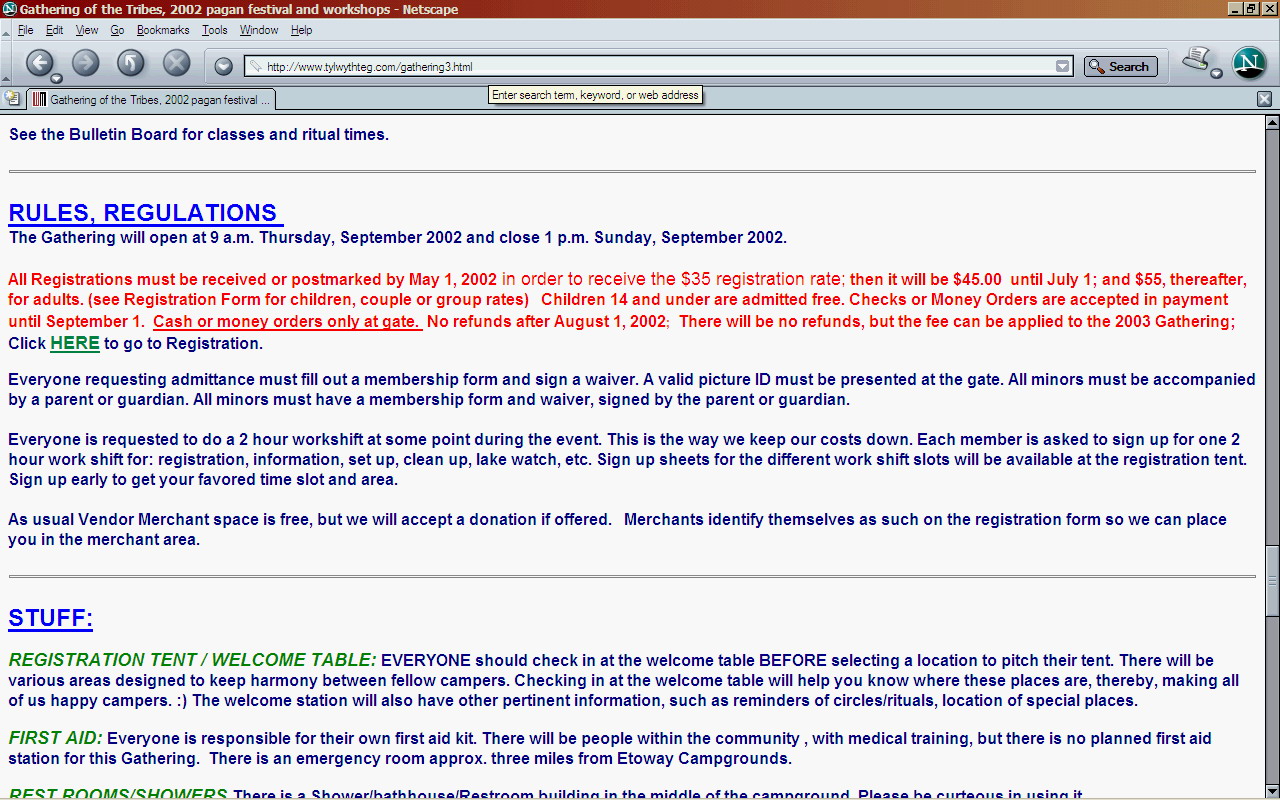Click the URL address field

point(660,67)
